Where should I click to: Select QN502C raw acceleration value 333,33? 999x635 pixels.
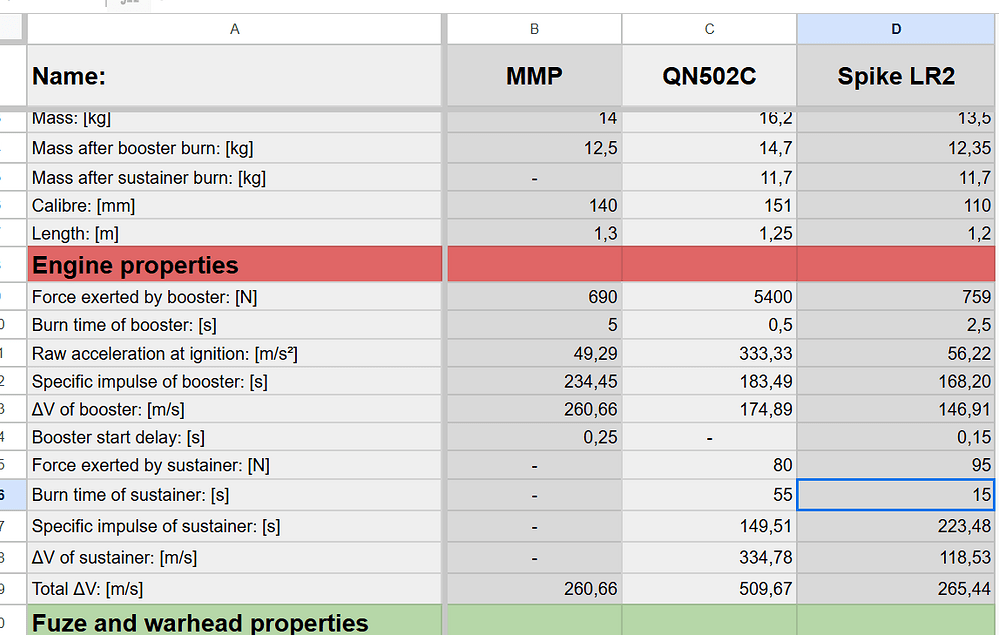[x=709, y=353]
